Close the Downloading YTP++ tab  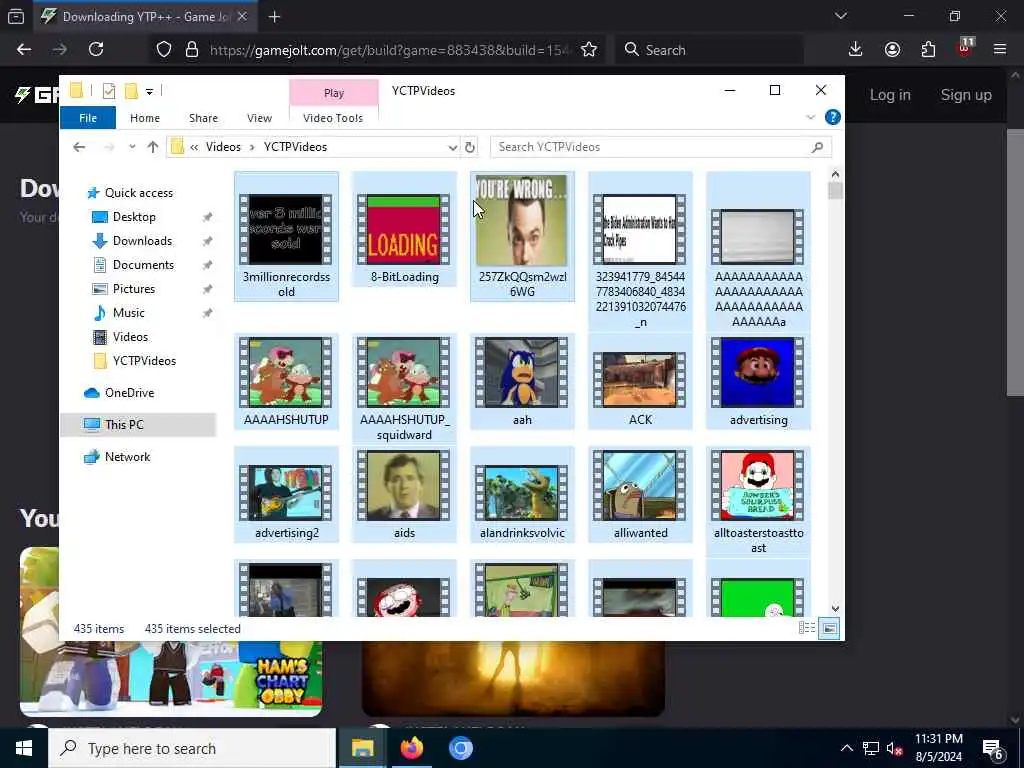coord(242,17)
